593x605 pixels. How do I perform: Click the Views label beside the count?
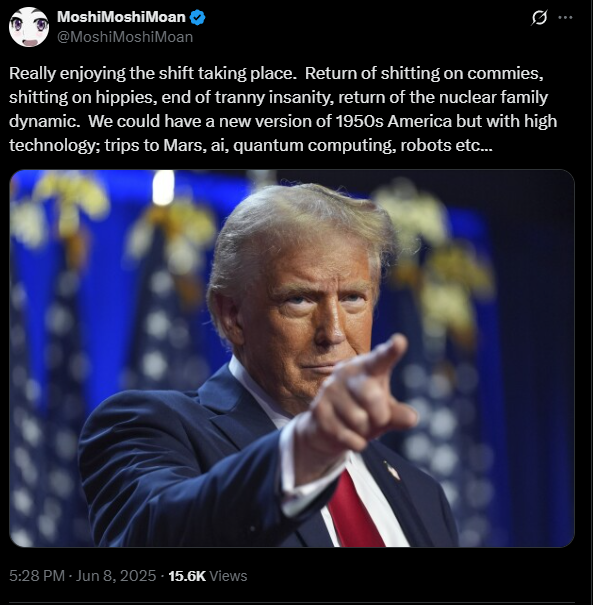(228, 576)
